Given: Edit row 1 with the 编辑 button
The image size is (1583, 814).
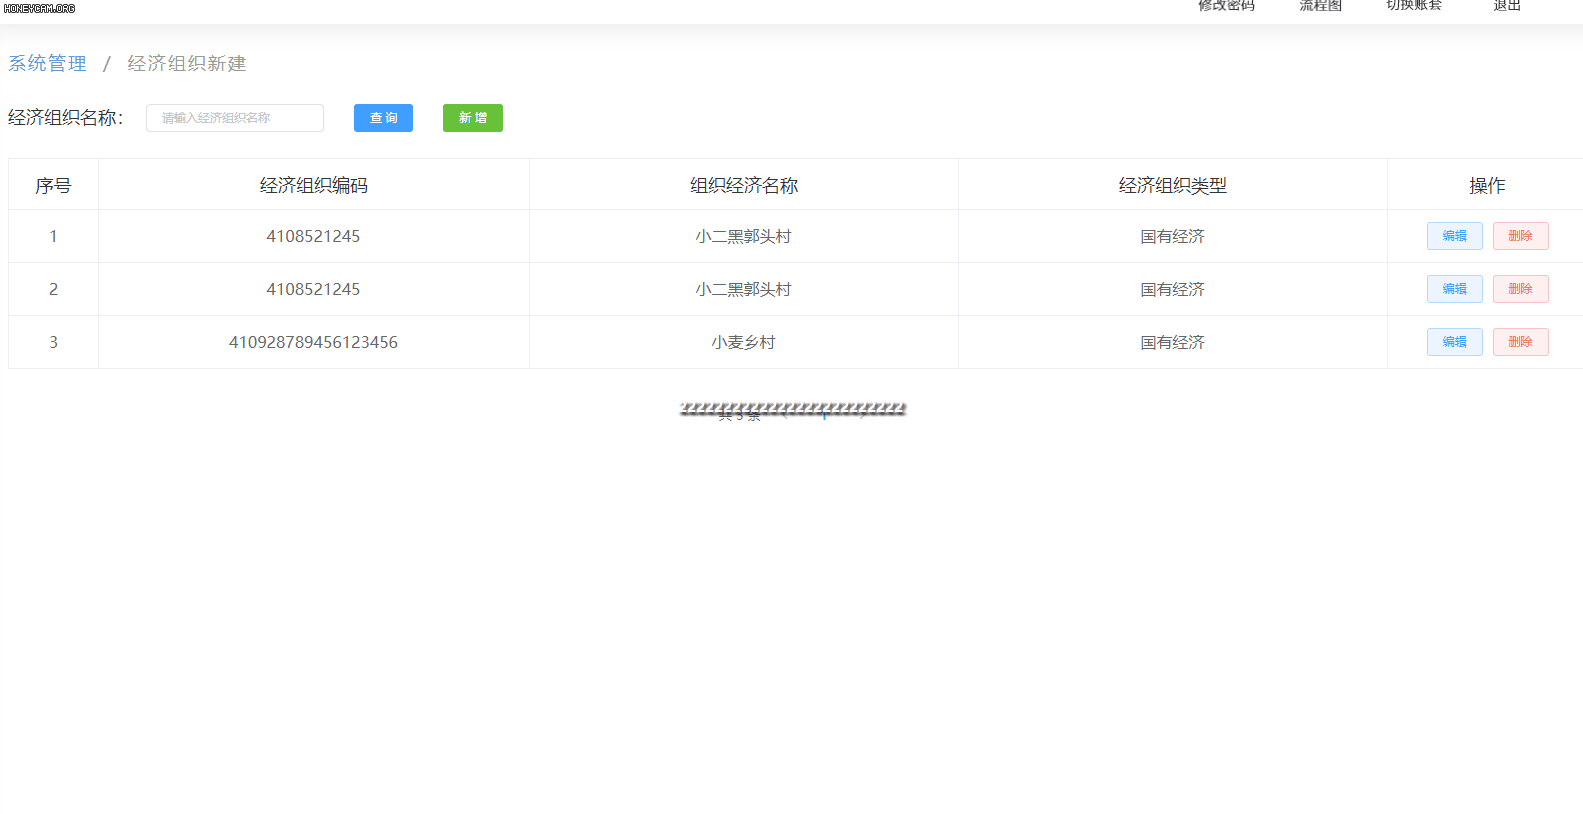Looking at the screenshot, I should coord(1455,236).
